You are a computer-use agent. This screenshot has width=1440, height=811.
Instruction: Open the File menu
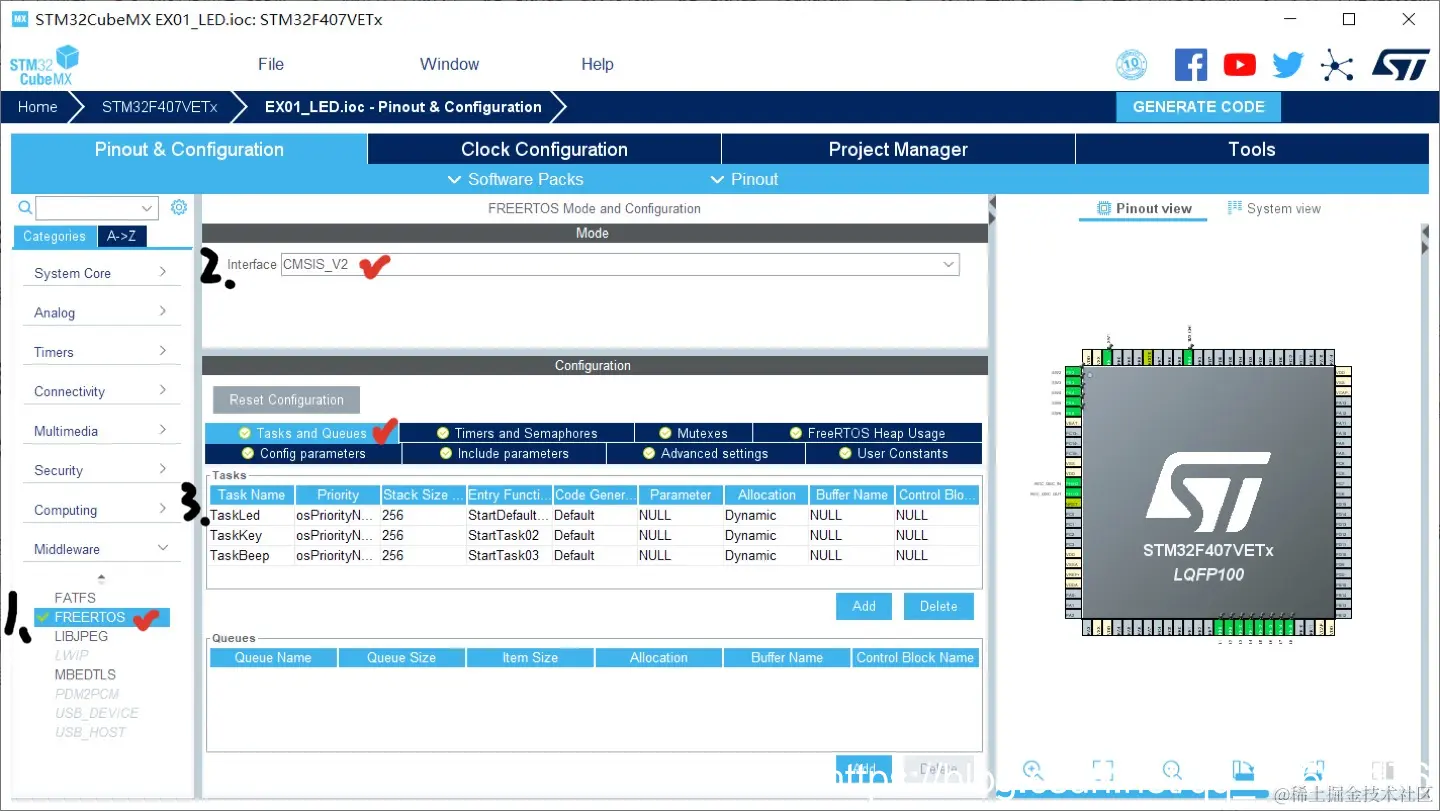pyautogui.click(x=271, y=64)
